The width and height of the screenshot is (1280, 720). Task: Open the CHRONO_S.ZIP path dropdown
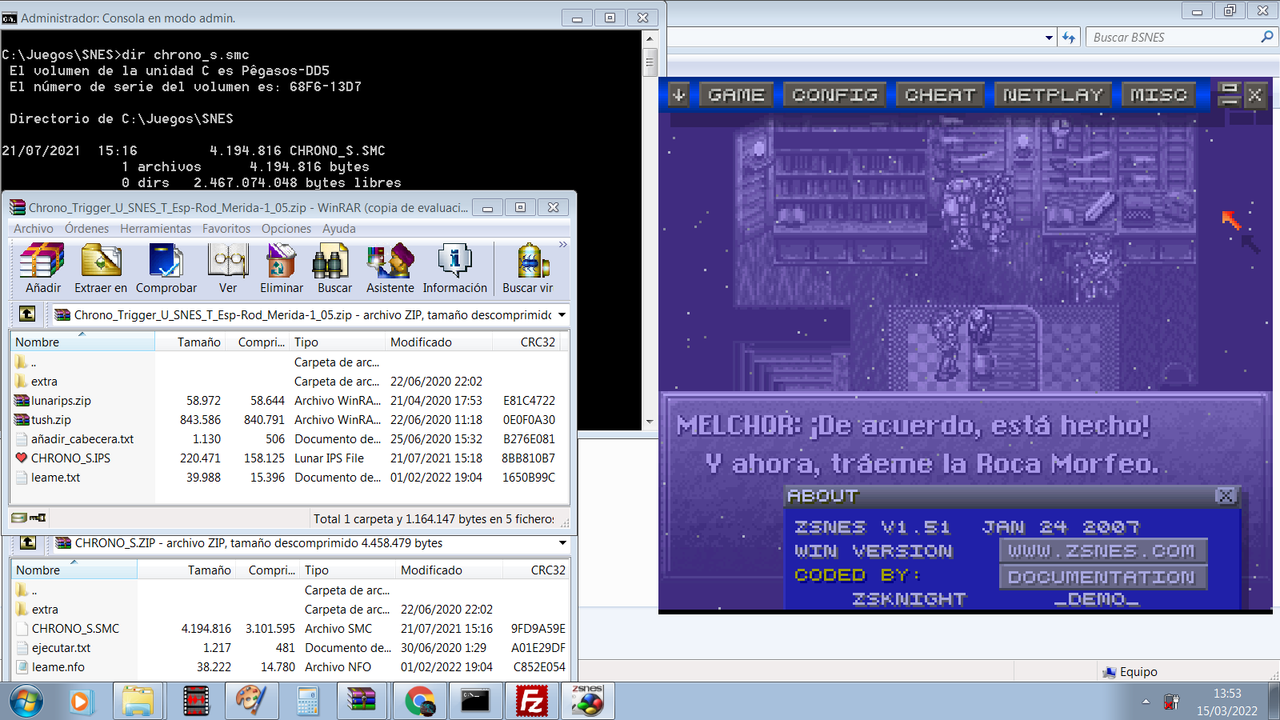click(562, 542)
